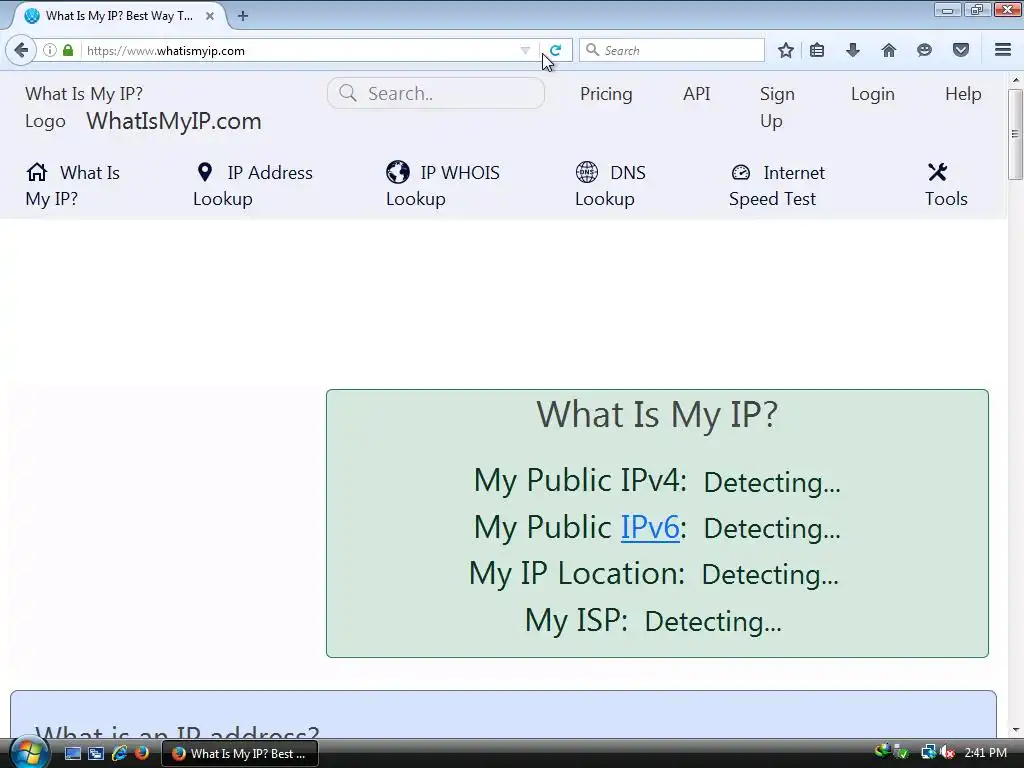Open IP WHOIS Lookup nav item
The image size is (1024, 768).
(x=443, y=185)
